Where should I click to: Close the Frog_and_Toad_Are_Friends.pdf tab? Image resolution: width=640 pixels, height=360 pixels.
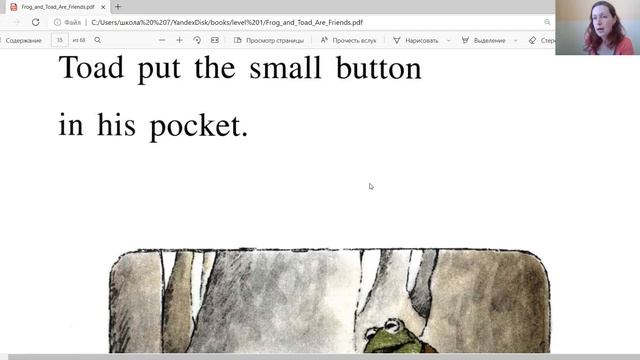click(x=103, y=7)
